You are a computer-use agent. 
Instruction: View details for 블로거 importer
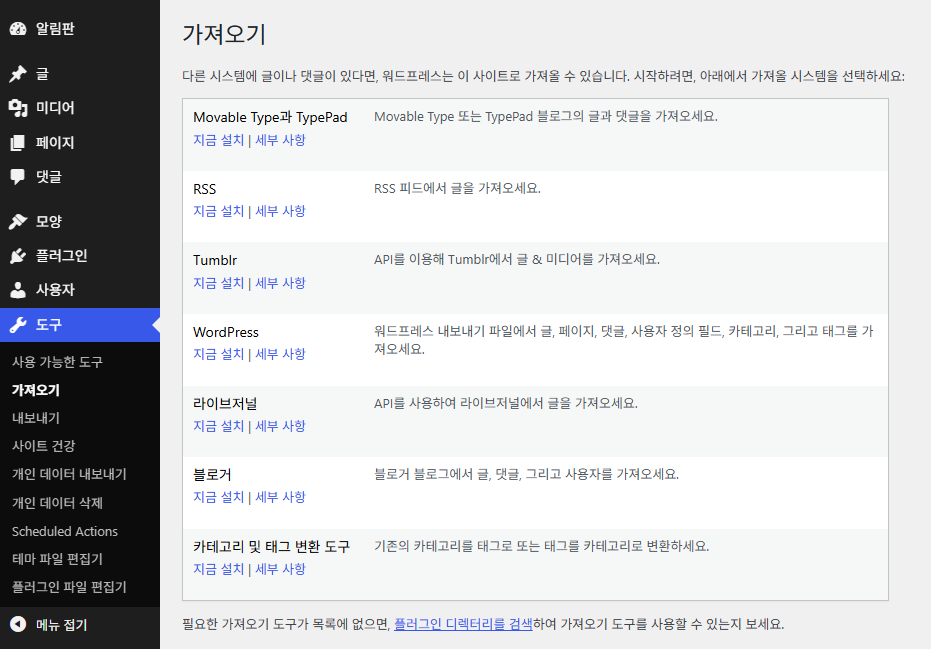(280, 497)
